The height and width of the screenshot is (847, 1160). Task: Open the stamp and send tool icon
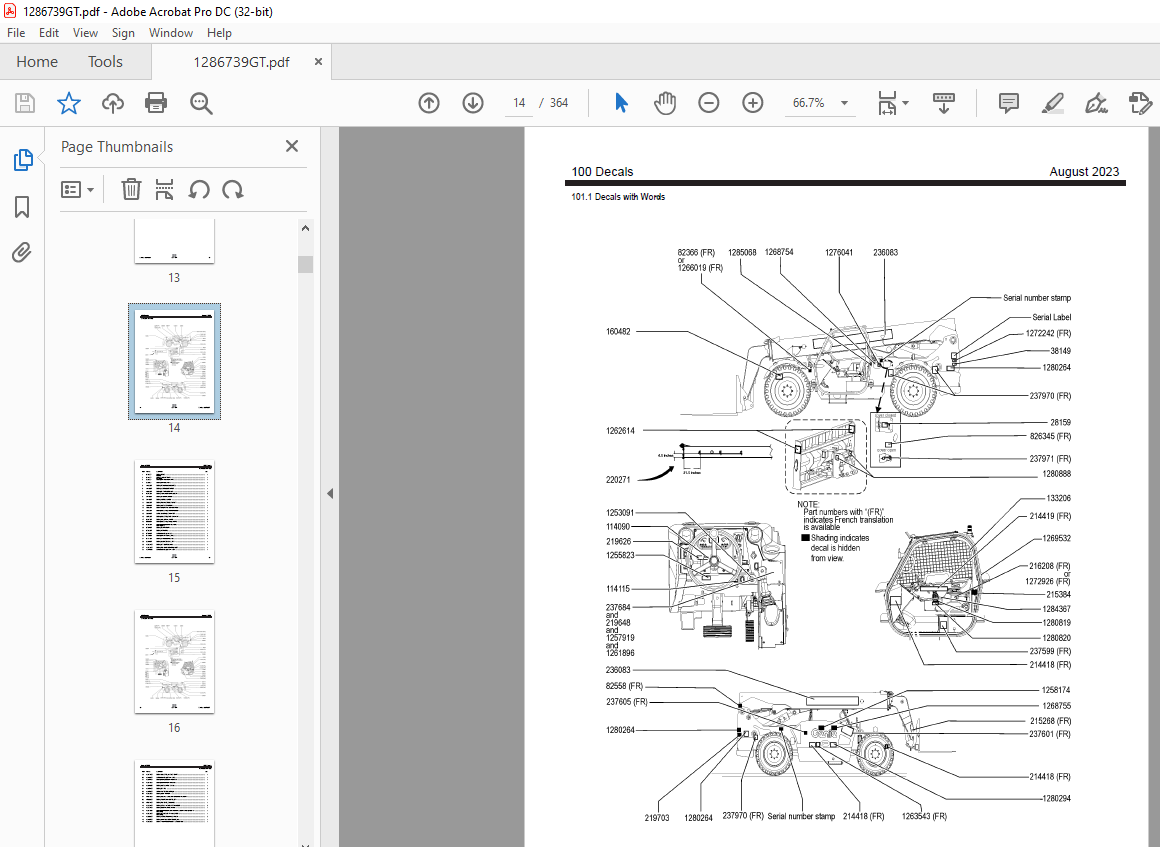pyautogui.click(x=1140, y=103)
